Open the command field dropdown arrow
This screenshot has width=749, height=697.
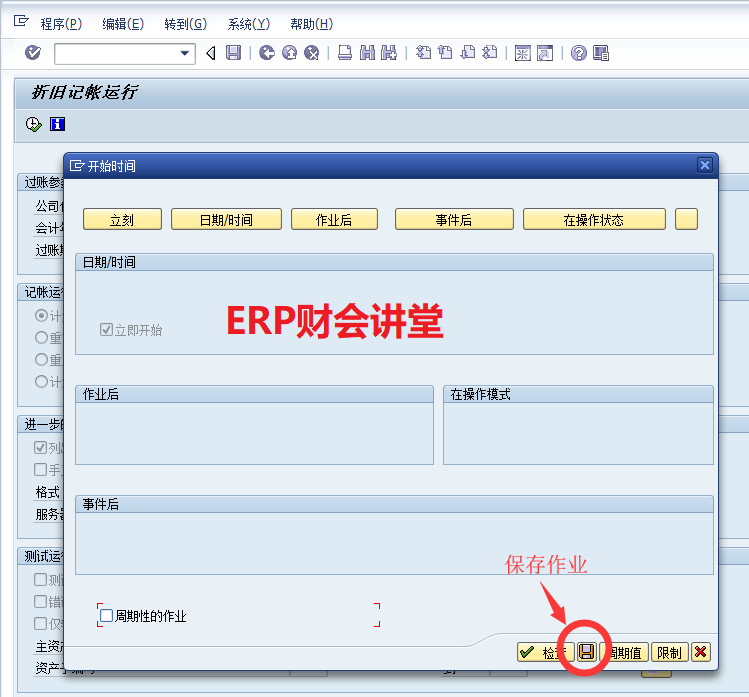pyautogui.click(x=184, y=53)
